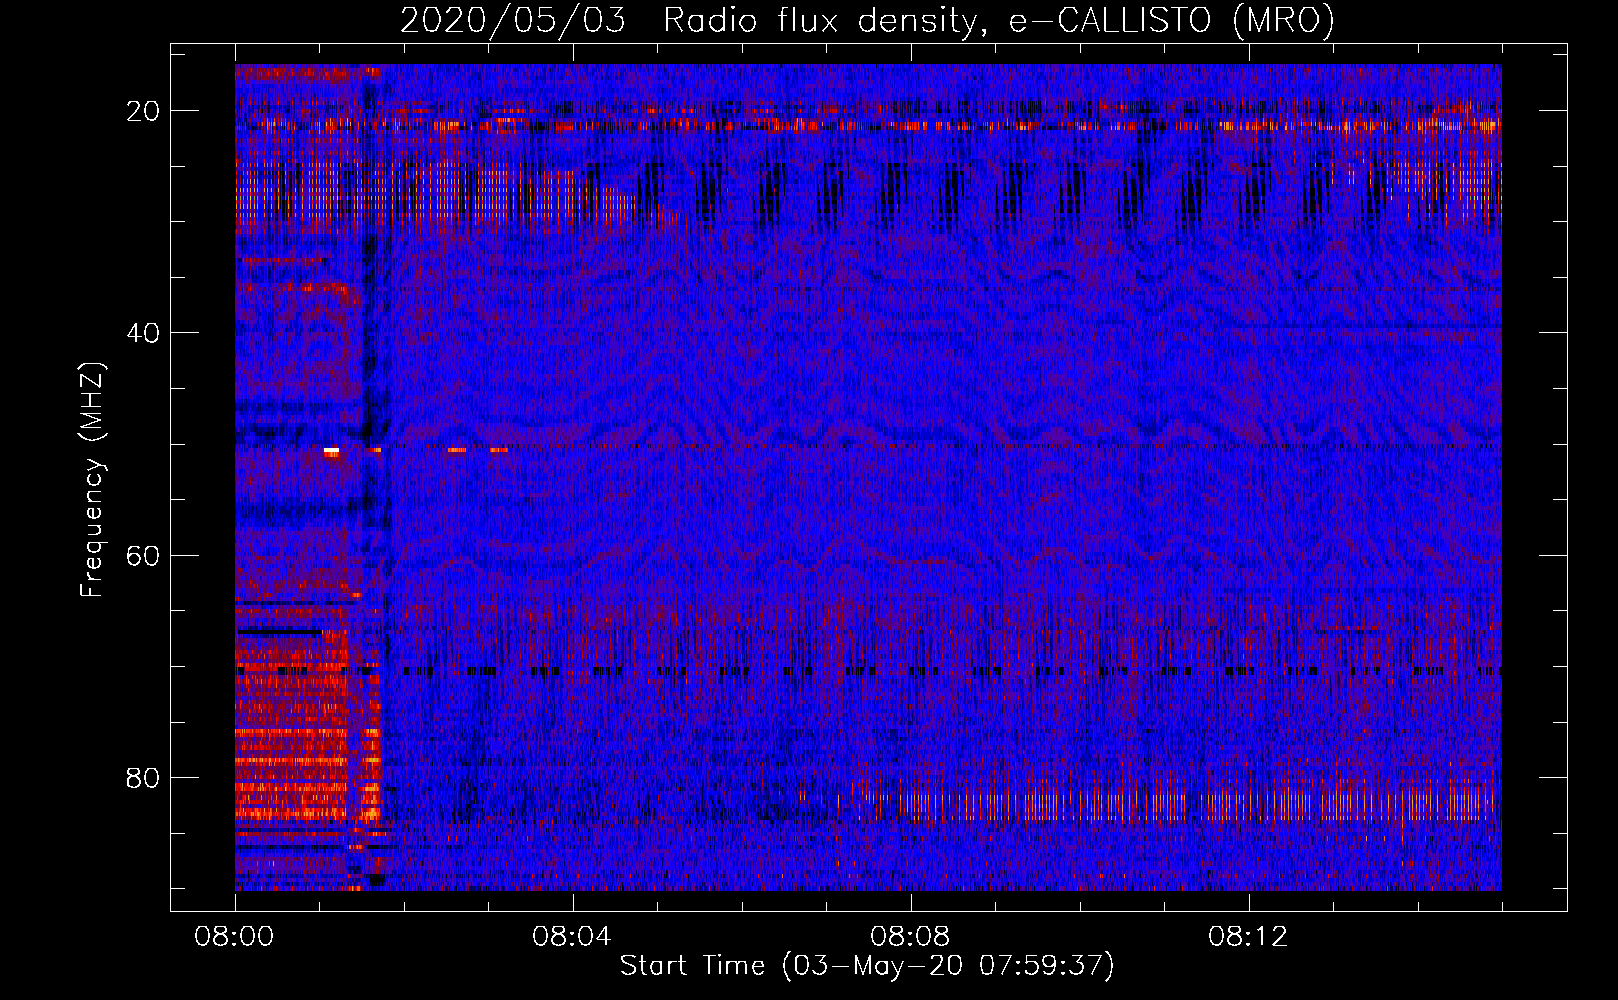Click the 'Start Time' axis caption
Viewport: 1618px width, 1000px height.
click(866, 965)
